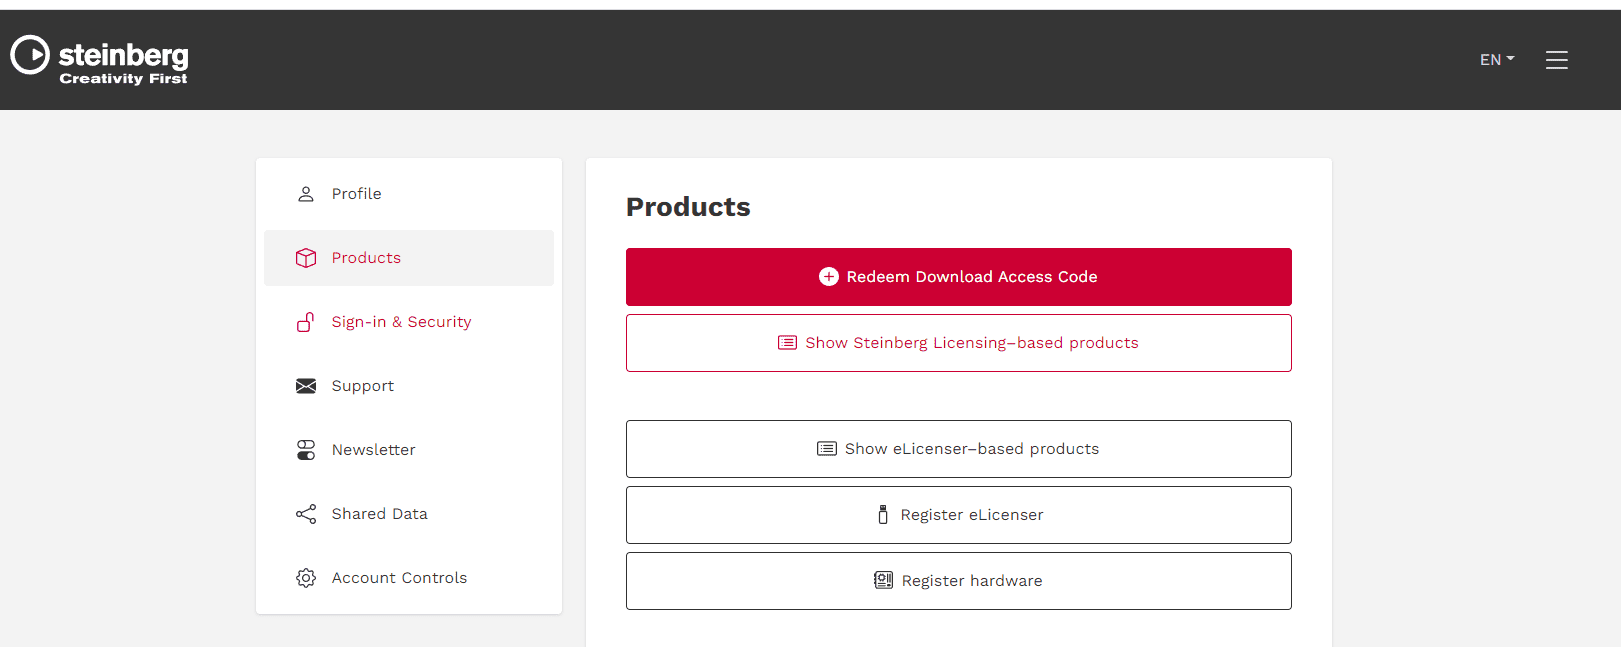The image size is (1621, 647).
Task: Click the Products page heading
Action: pyautogui.click(x=688, y=207)
